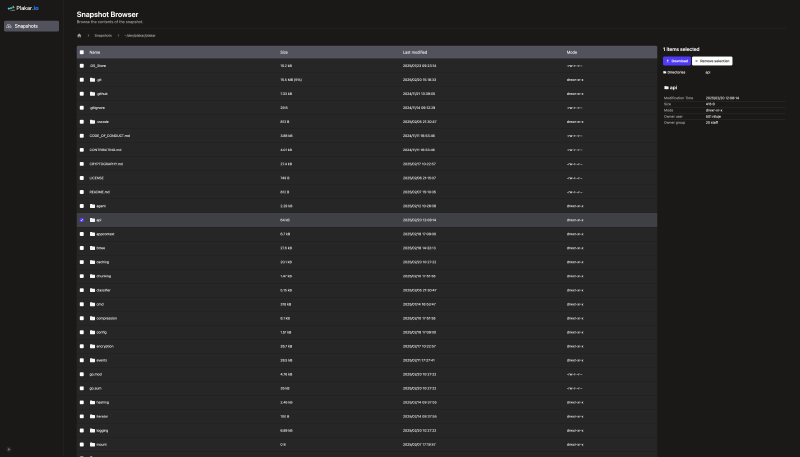Open the cmd folder icon
This screenshot has width=800, height=457.
pyautogui.click(x=92, y=304)
